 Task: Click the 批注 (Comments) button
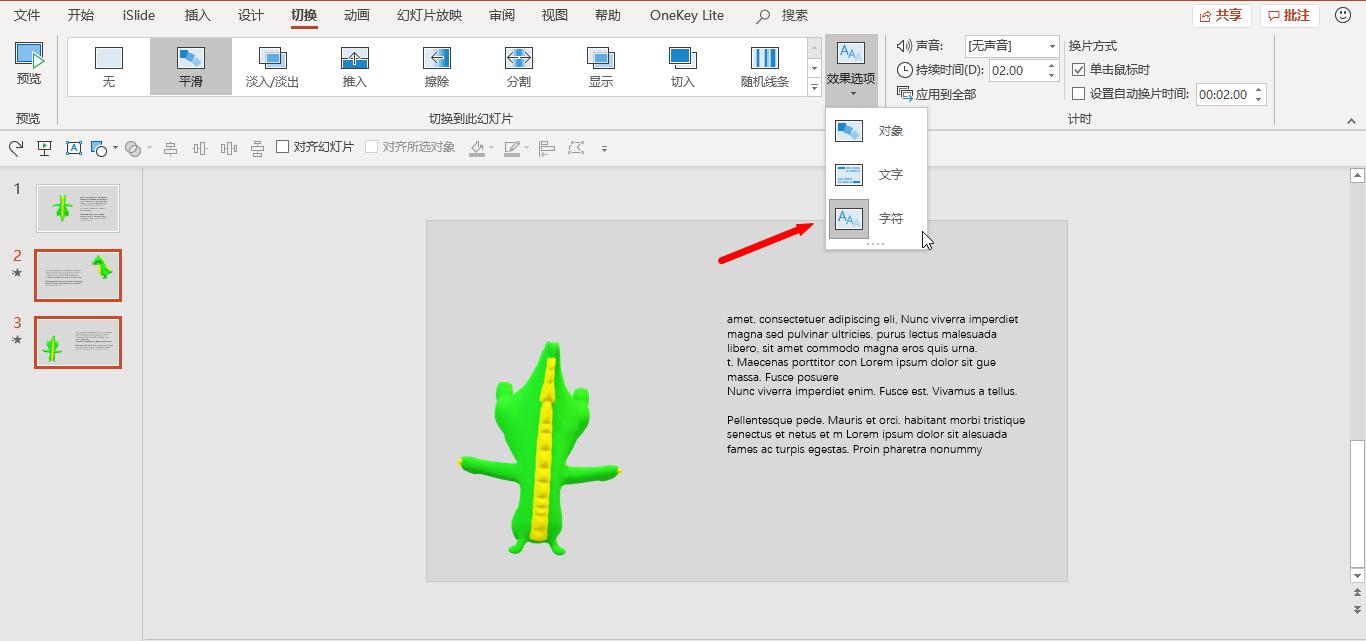(x=1289, y=15)
